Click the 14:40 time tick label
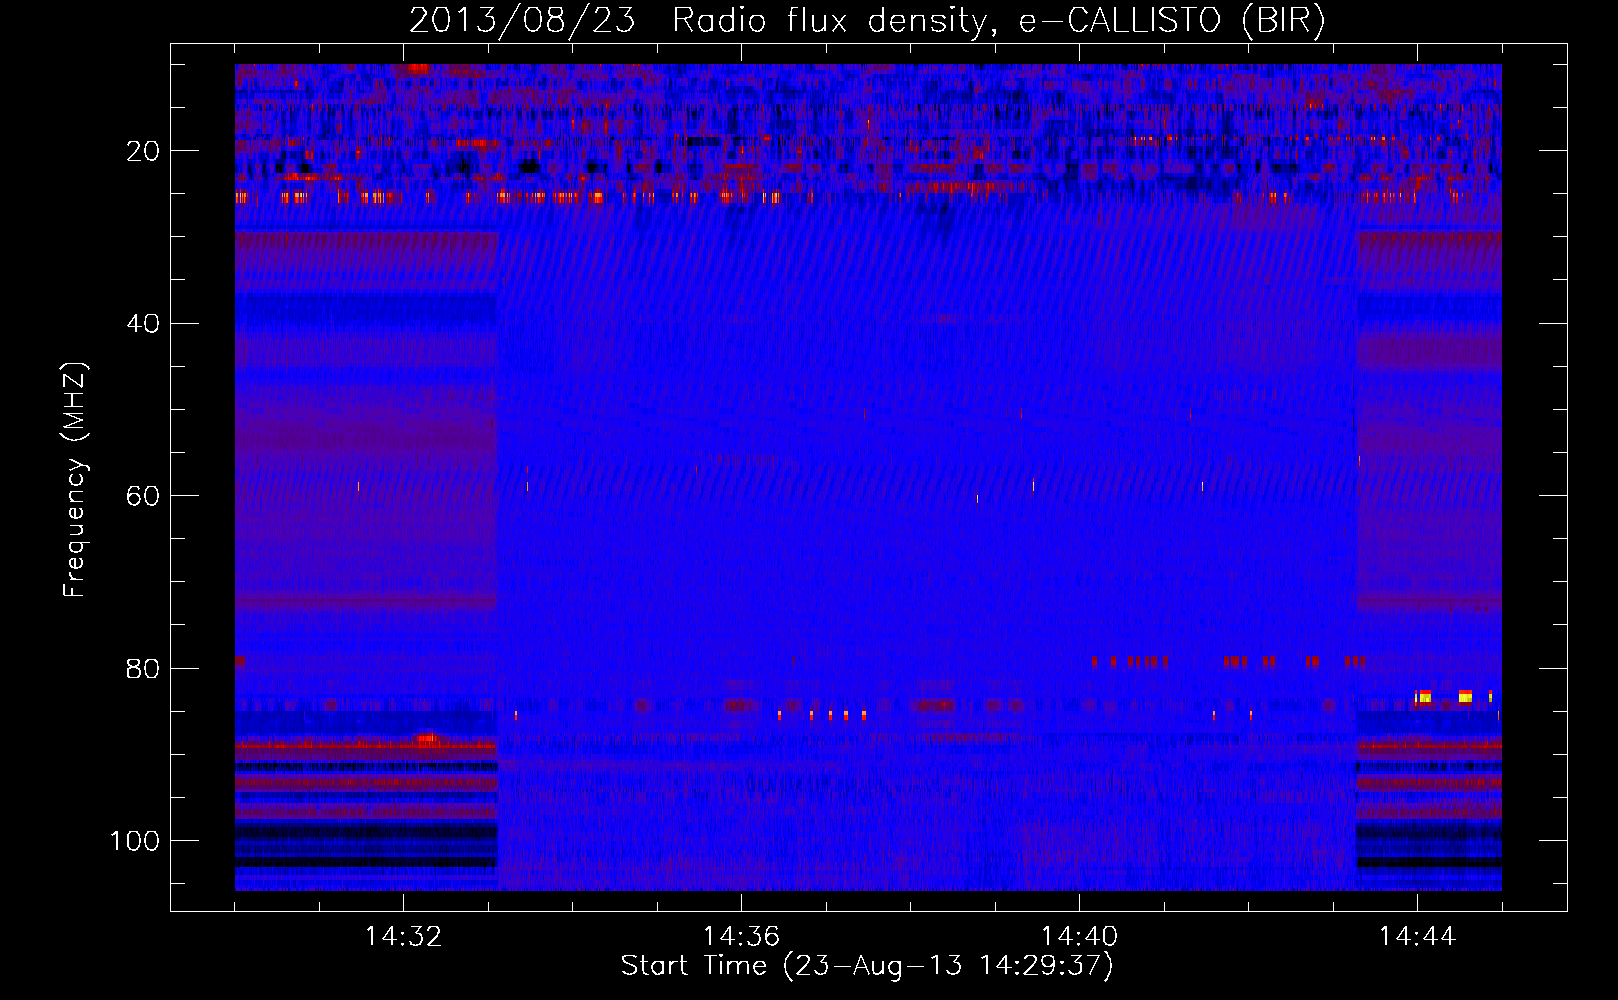1618x1000 pixels. (1079, 937)
